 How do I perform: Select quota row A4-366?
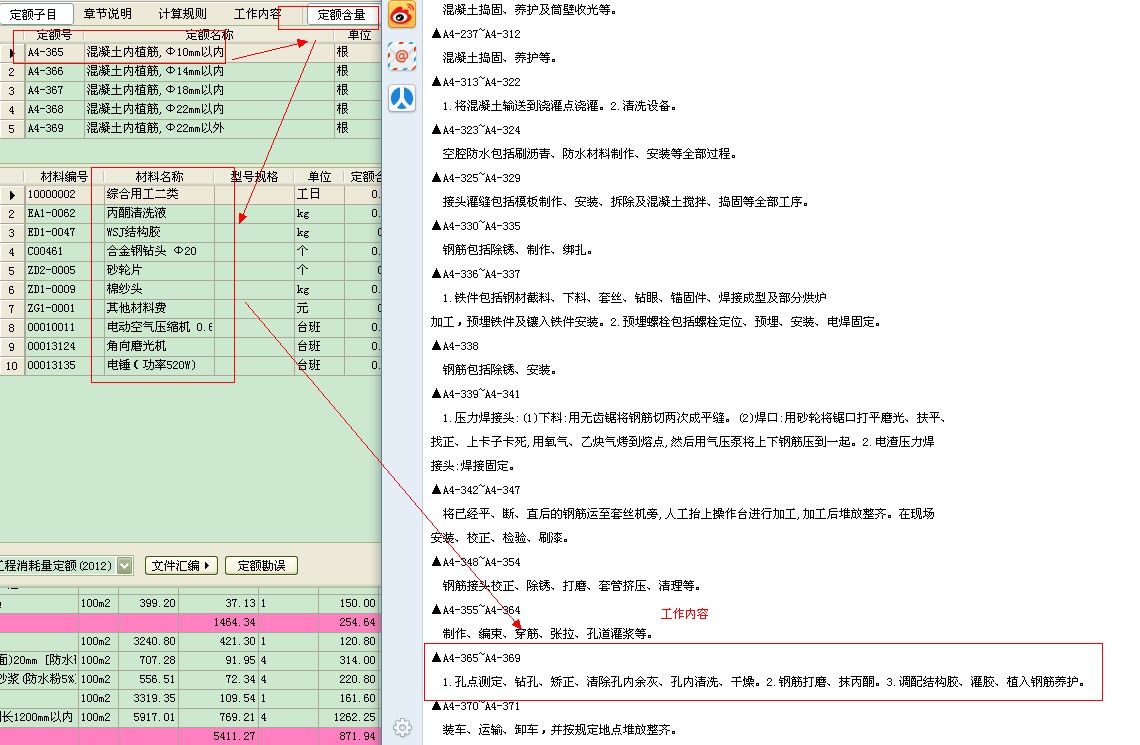[x=190, y=71]
